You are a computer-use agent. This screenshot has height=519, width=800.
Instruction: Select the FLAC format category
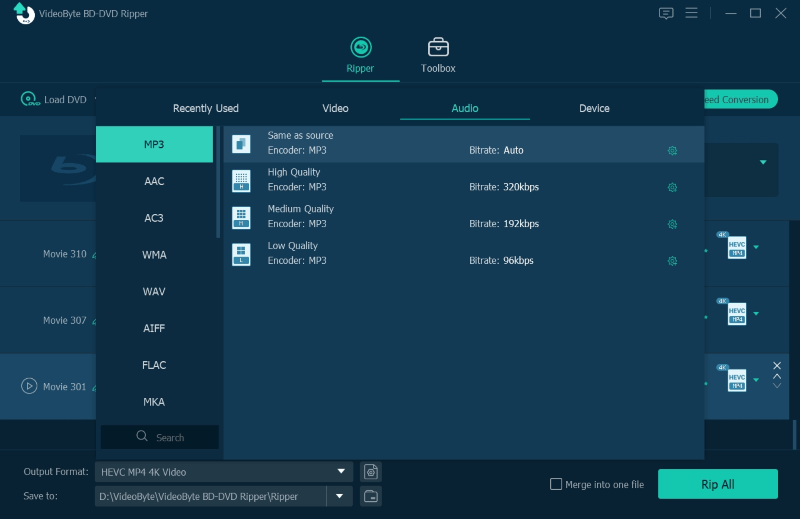[x=155, y=365]
